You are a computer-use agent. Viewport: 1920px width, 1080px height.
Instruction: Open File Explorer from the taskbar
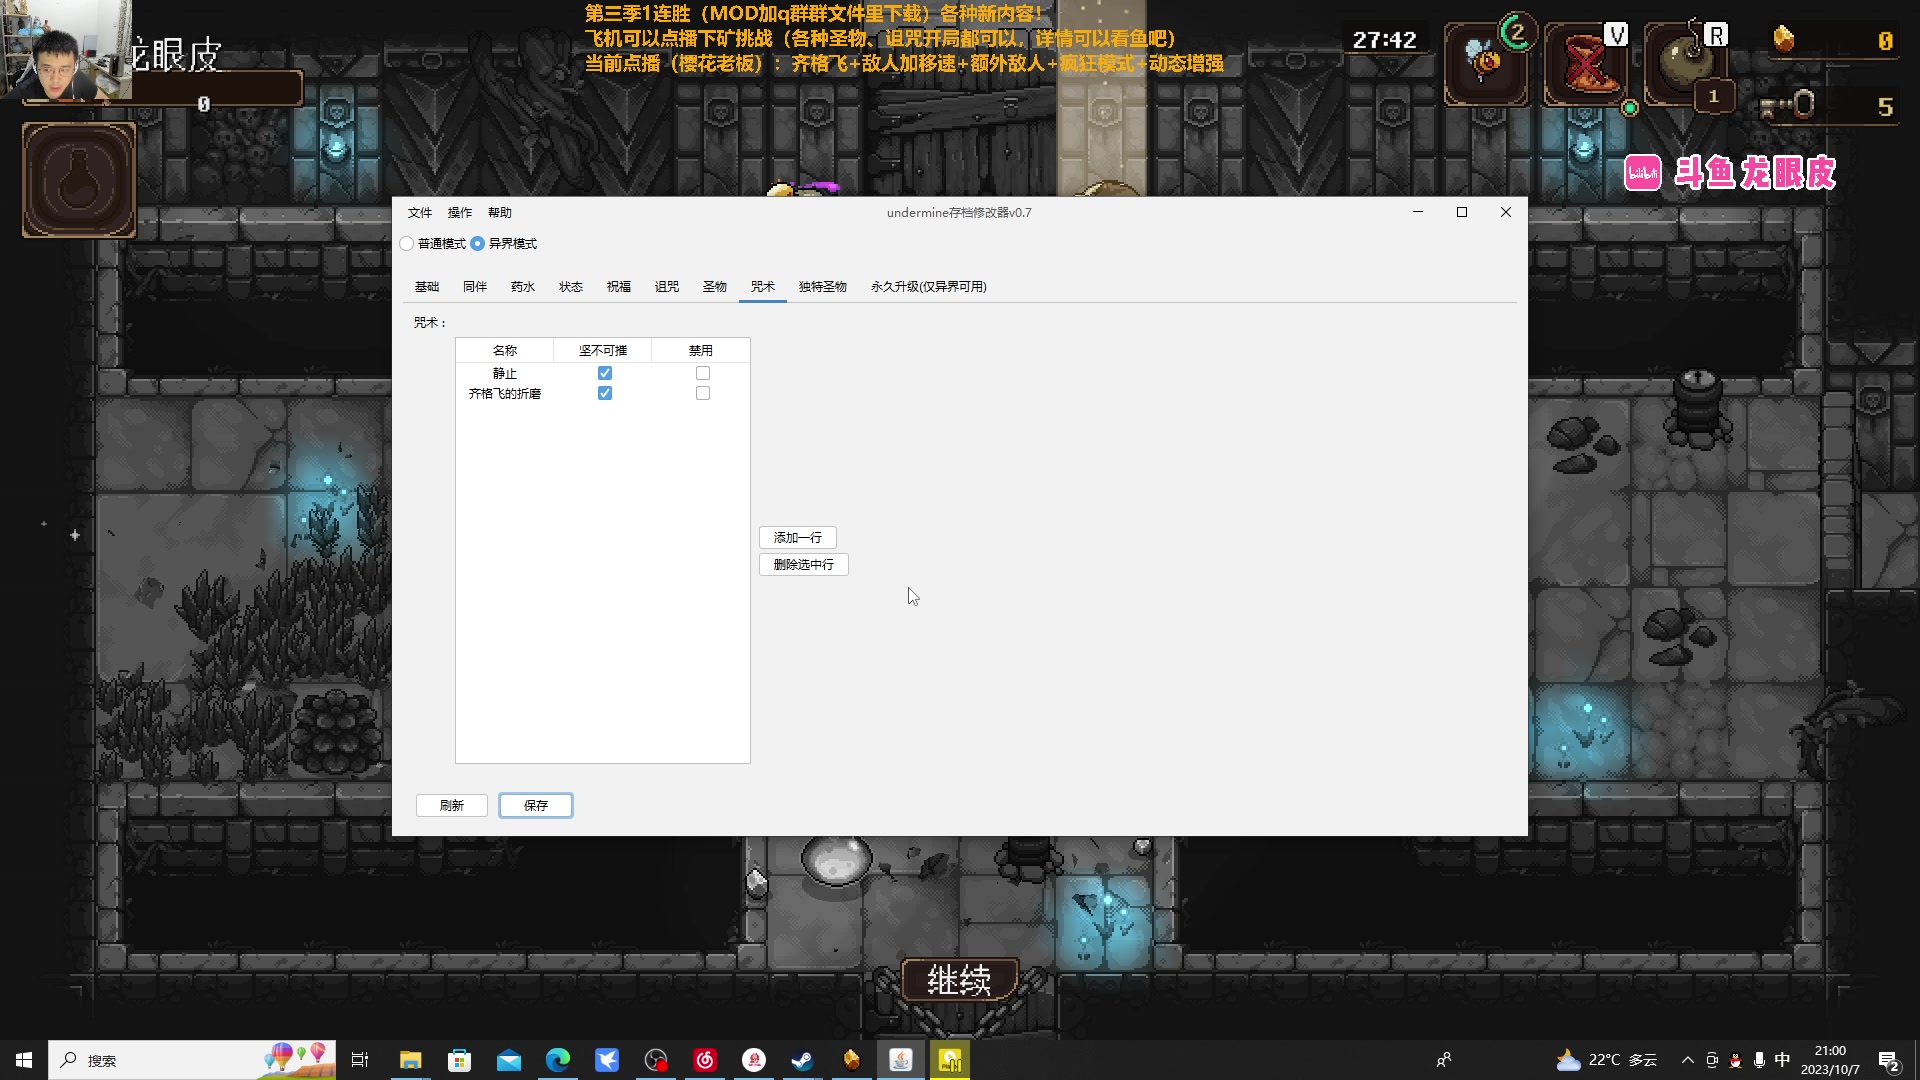point(410,1060)
